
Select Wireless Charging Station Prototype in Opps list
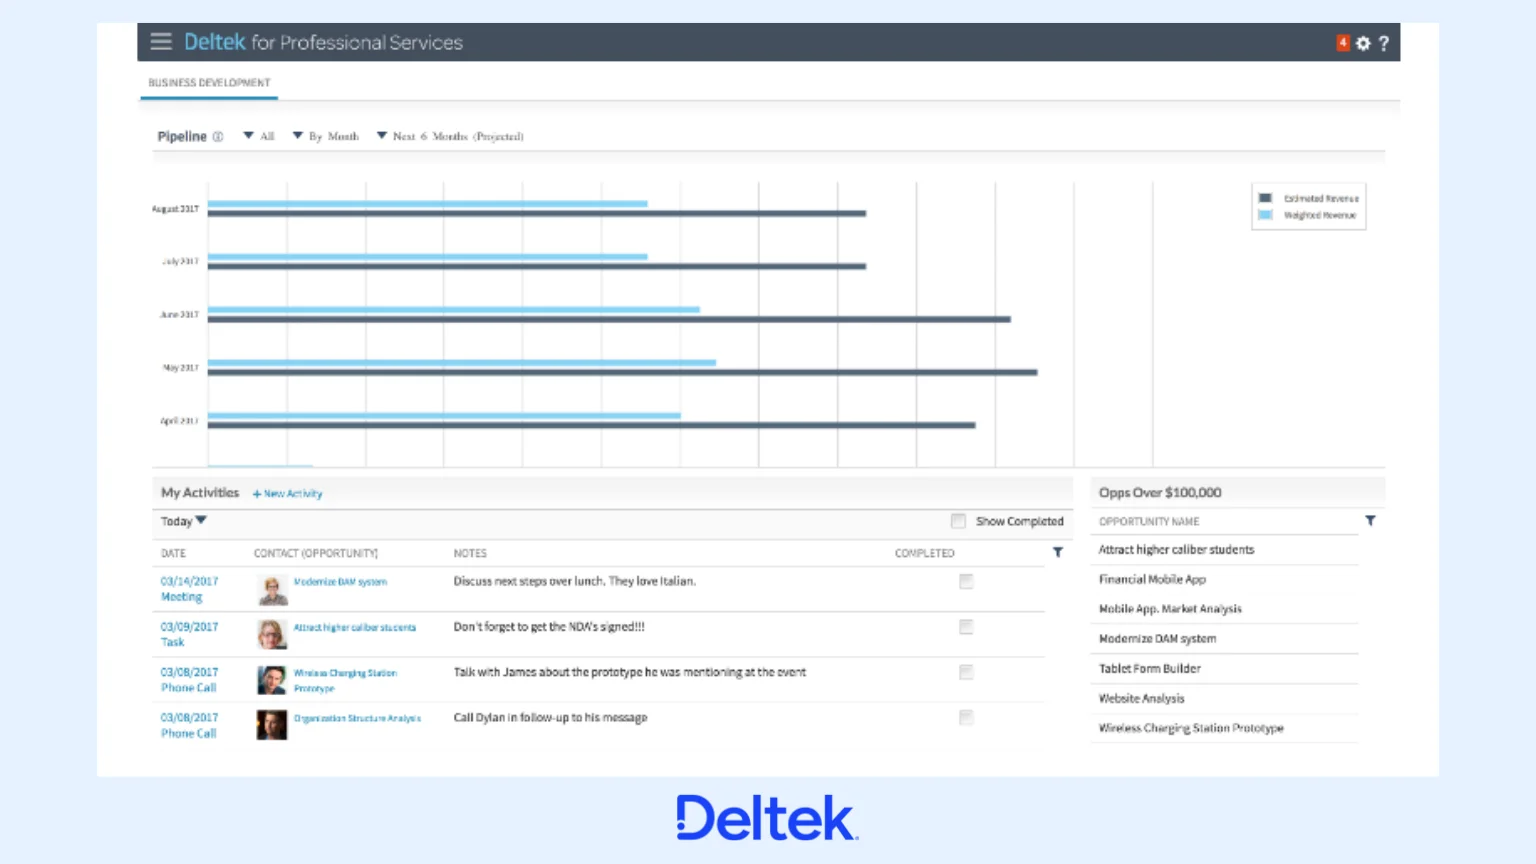(x=1191, y=729)
